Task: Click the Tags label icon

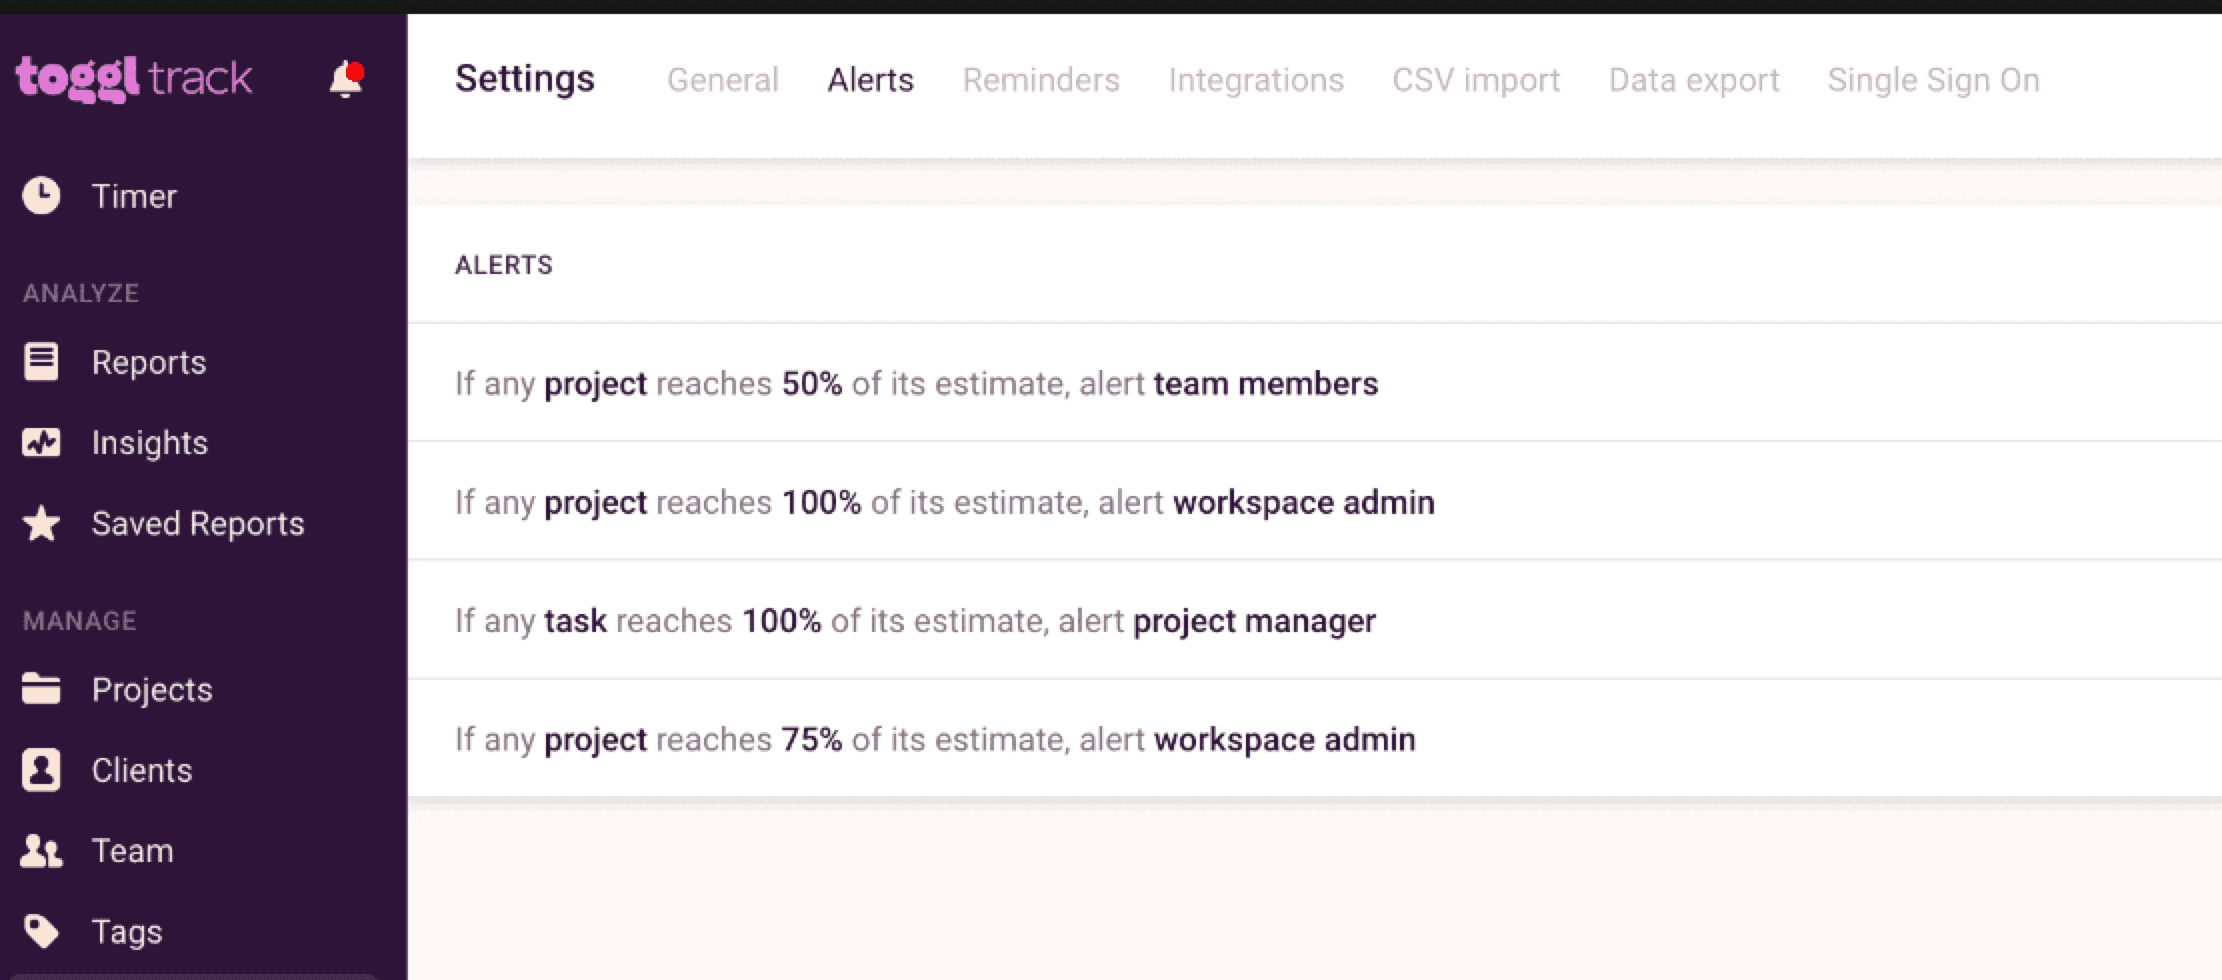Action: pyautogui.click(x=42, y=931)
